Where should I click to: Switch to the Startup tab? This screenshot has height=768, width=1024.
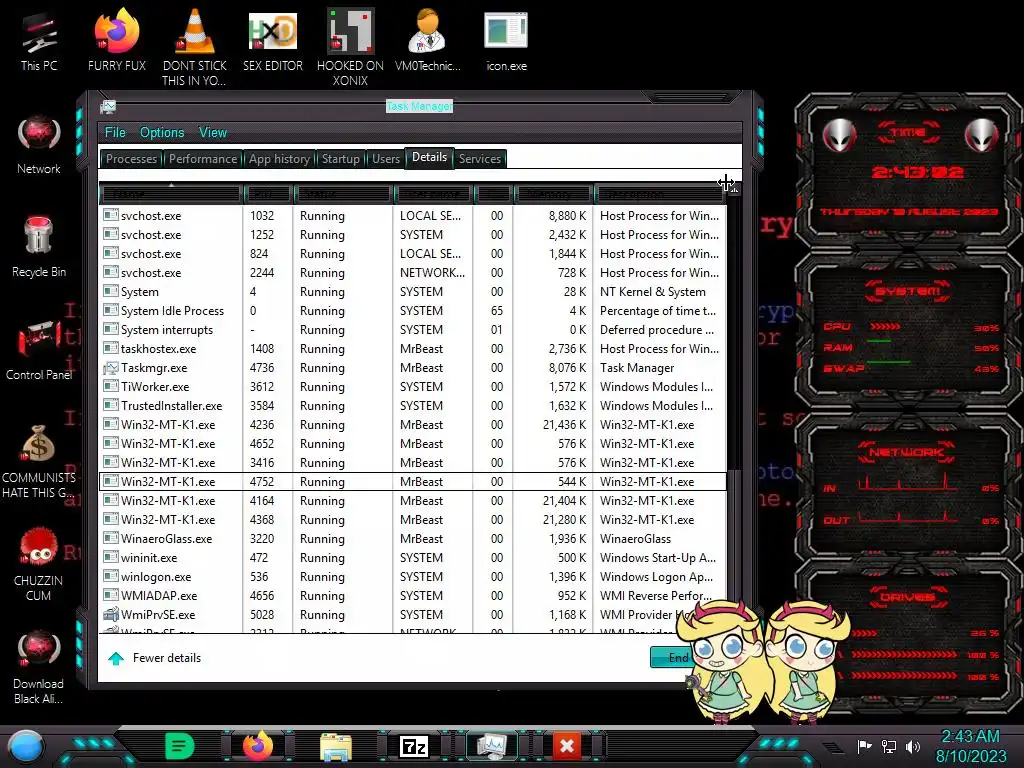[340, 159]
